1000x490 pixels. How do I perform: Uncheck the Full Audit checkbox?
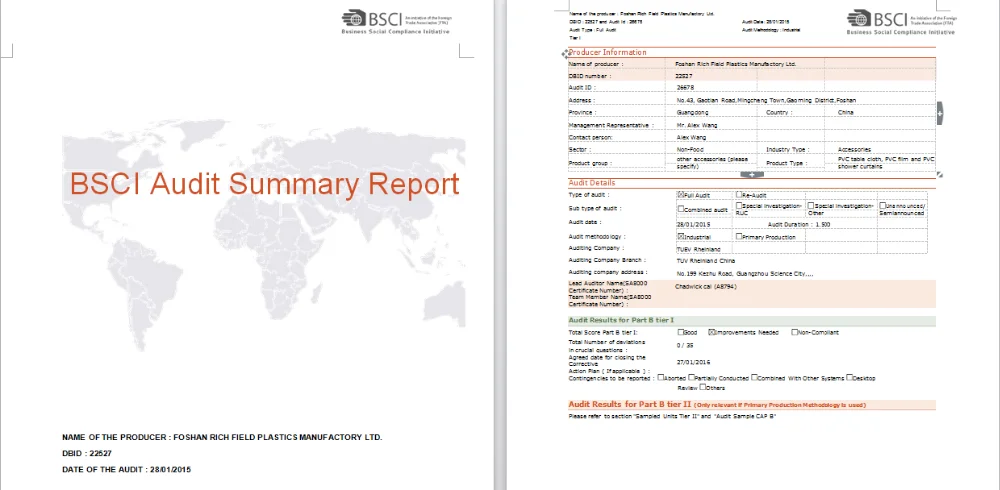click(681, 194)
